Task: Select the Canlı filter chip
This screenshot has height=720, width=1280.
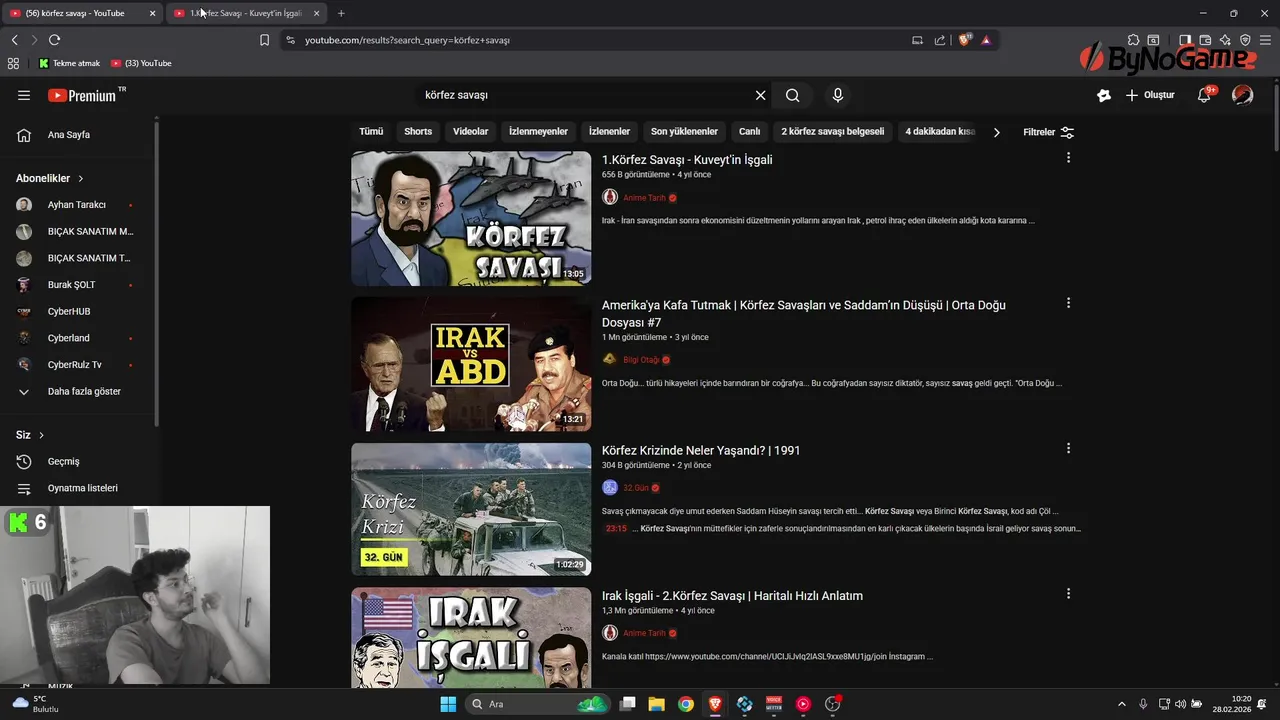Action: 749,132
